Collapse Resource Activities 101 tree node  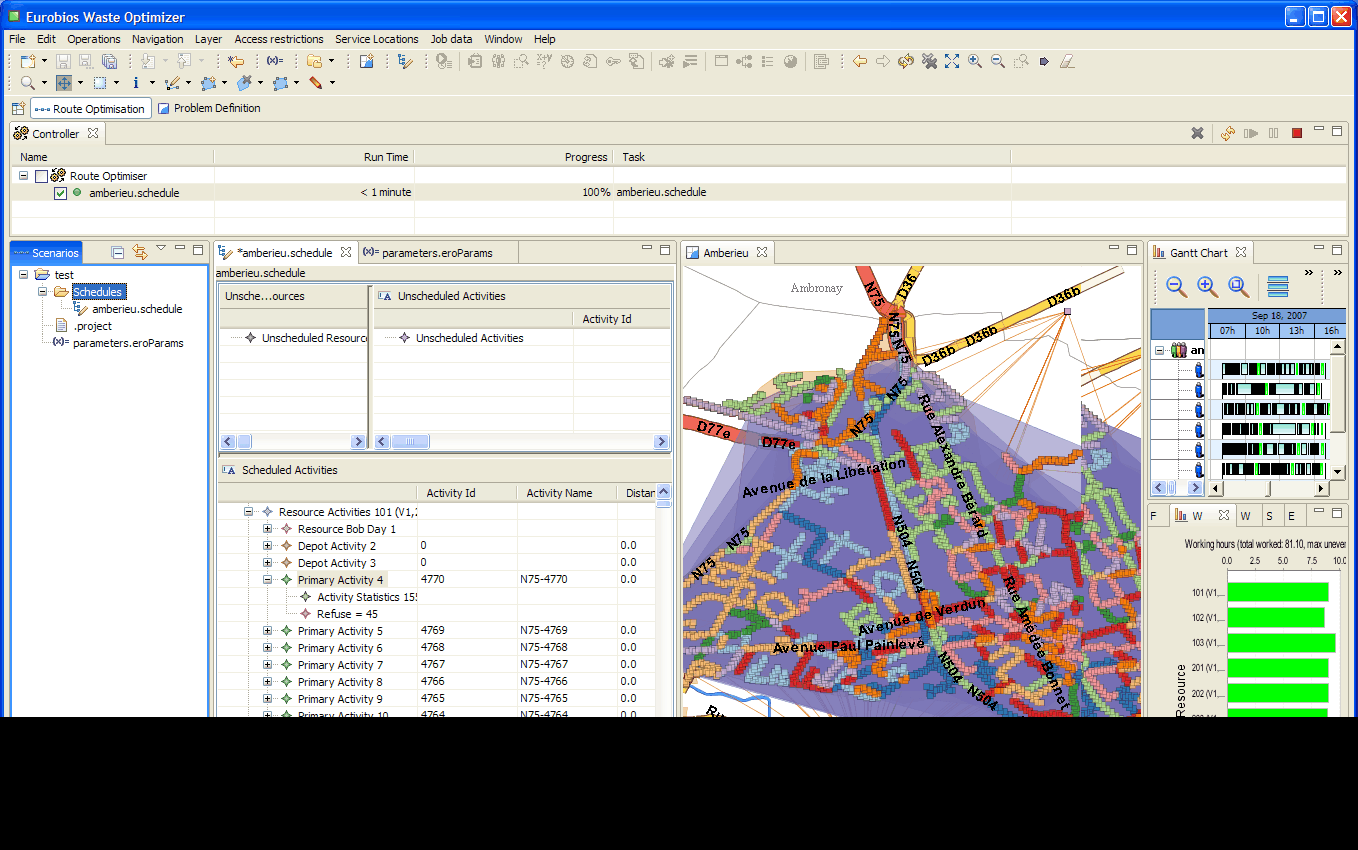click(246, 511)
